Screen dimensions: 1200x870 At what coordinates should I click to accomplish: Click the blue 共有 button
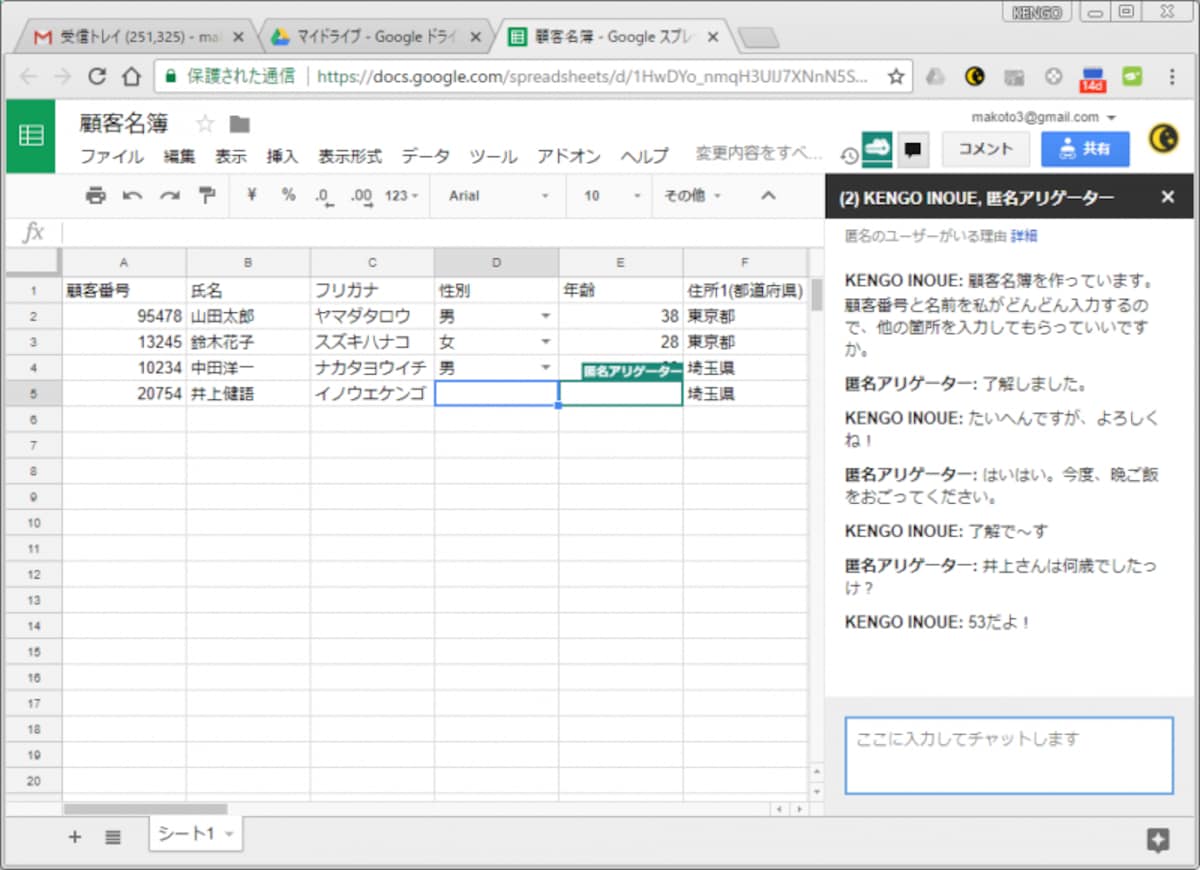coord(1085,149)
